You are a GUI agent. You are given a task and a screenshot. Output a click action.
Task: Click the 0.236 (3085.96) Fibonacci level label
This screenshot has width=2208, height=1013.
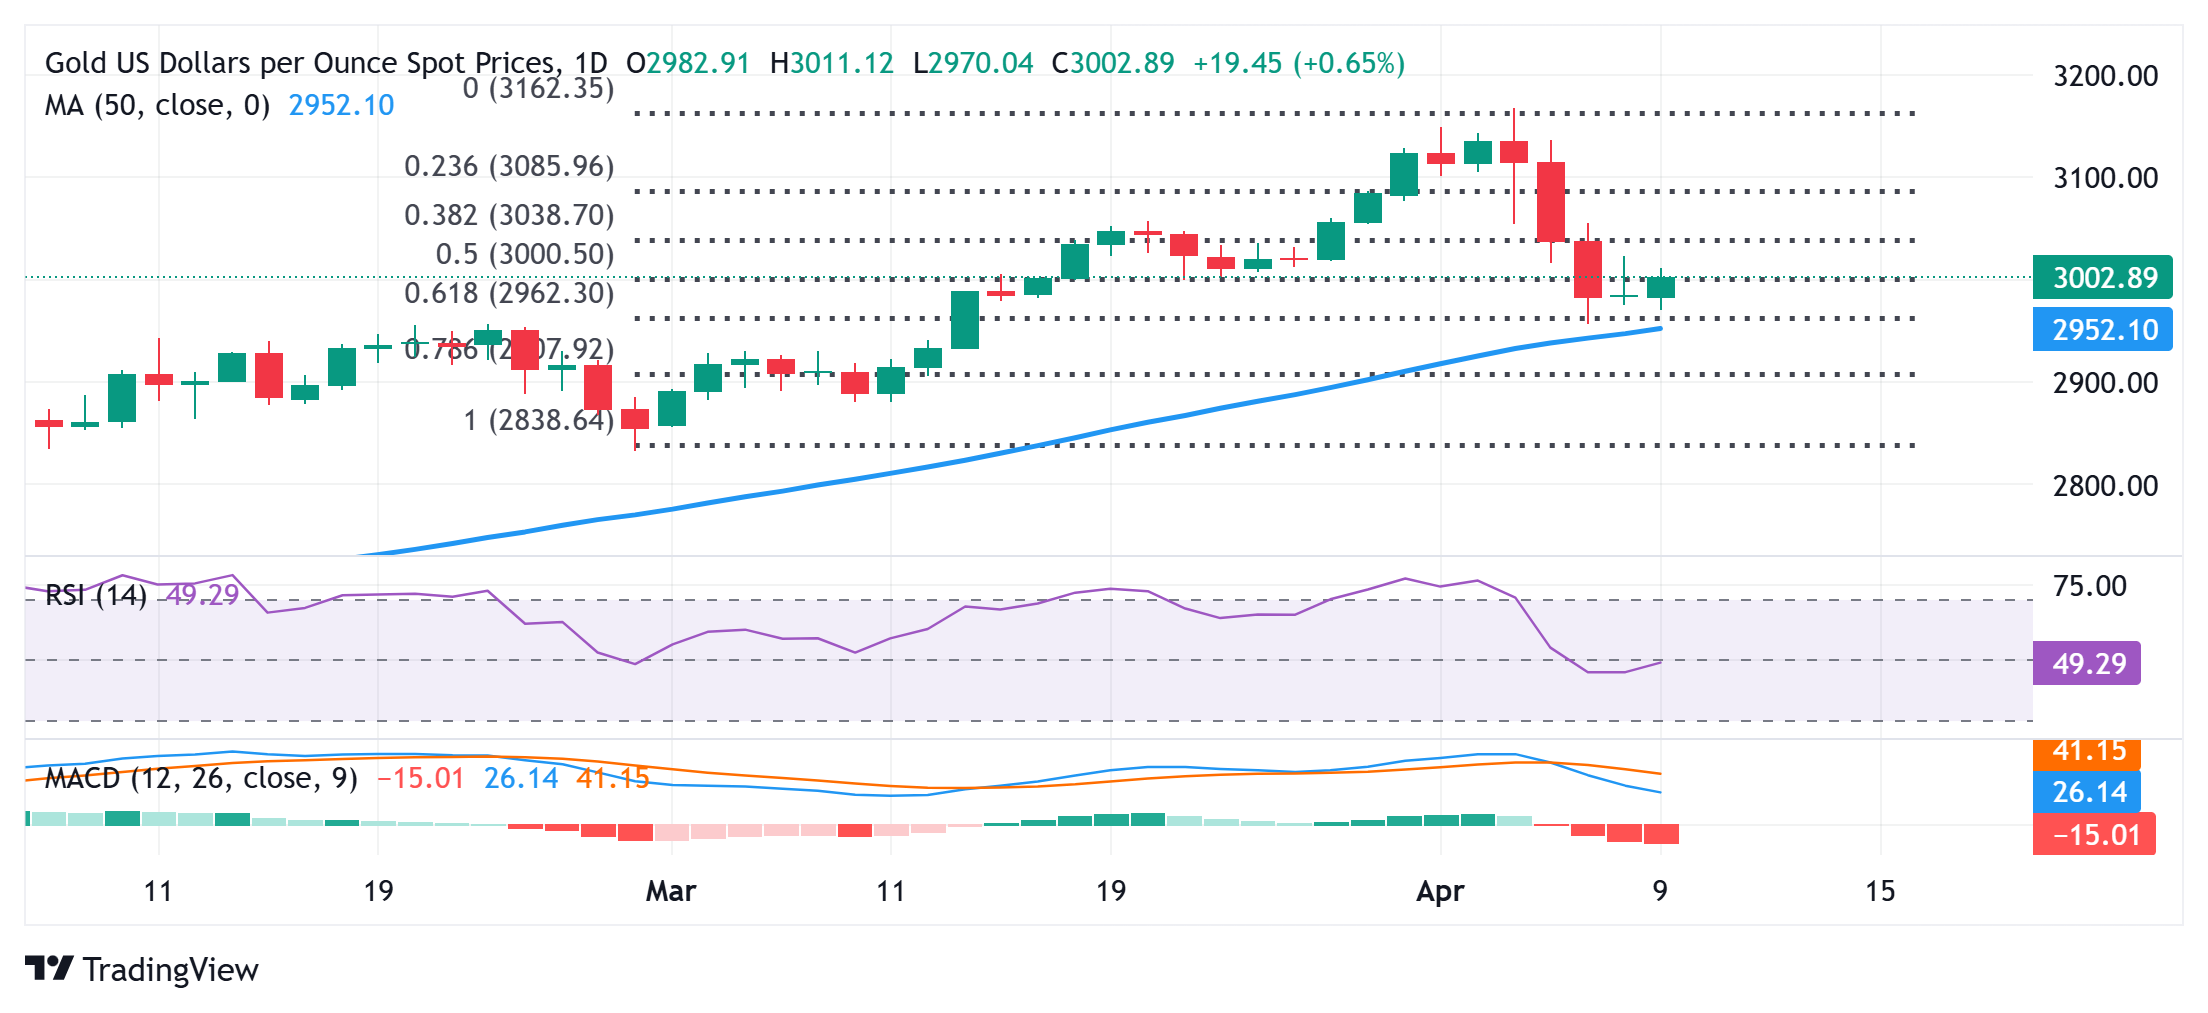click(x=509, y=166)
